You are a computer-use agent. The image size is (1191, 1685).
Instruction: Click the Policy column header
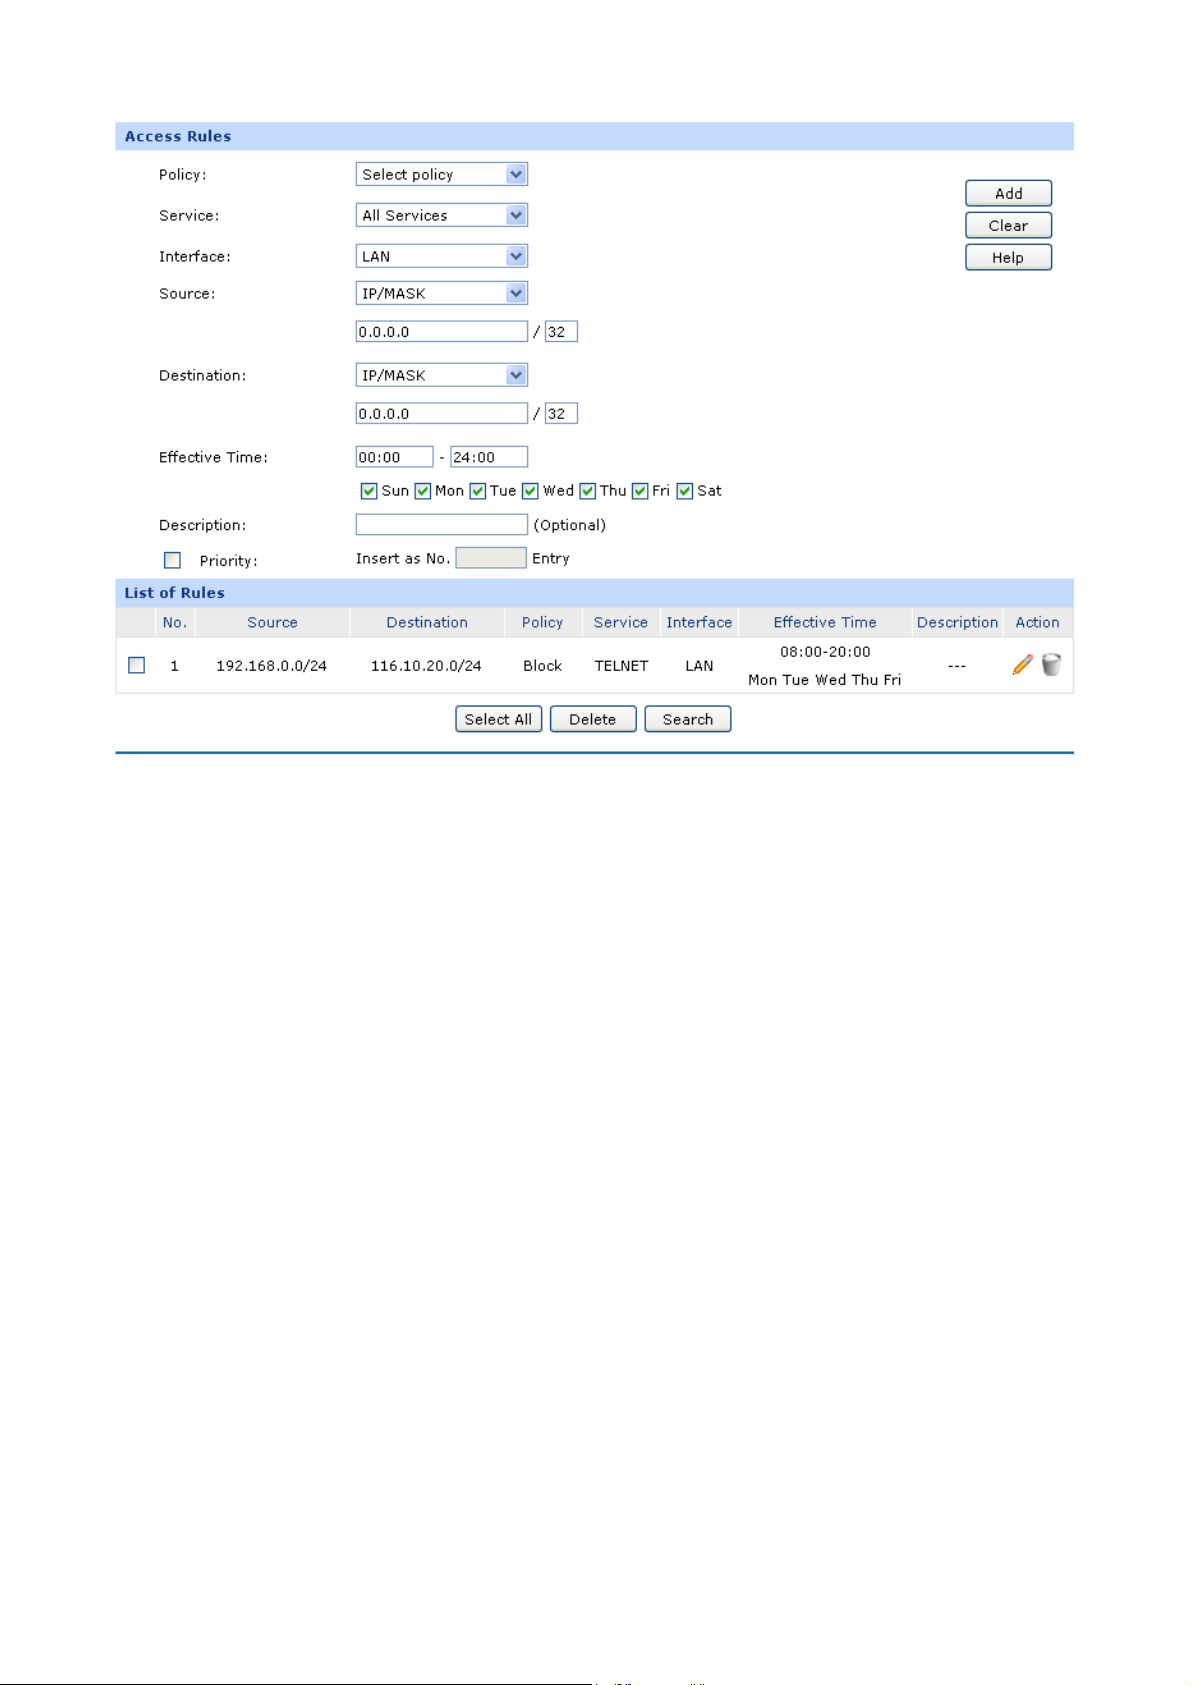(542, 622)
